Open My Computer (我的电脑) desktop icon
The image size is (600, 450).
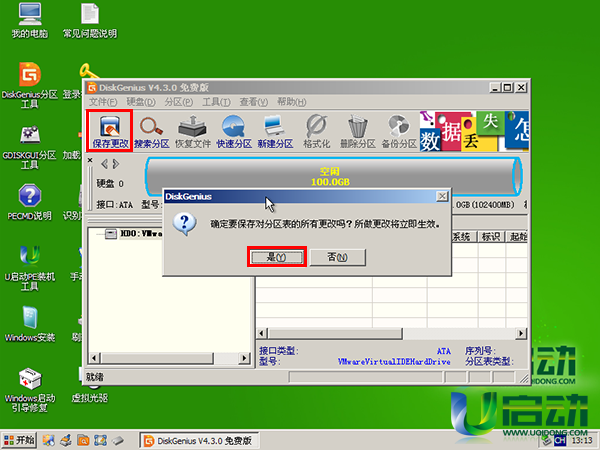point(30,21)
